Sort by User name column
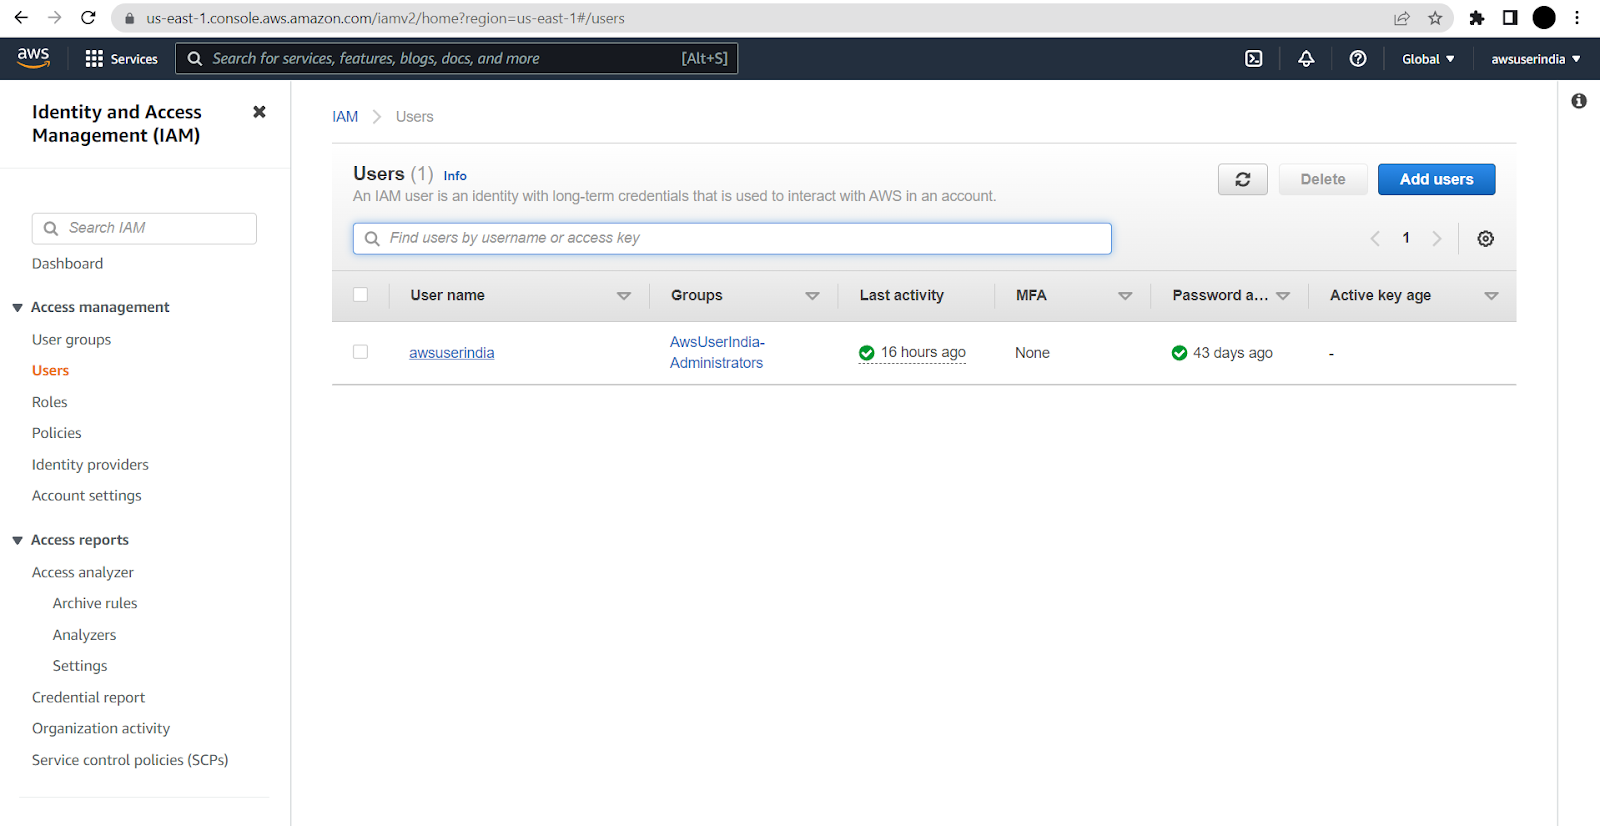 click(624, 296)
